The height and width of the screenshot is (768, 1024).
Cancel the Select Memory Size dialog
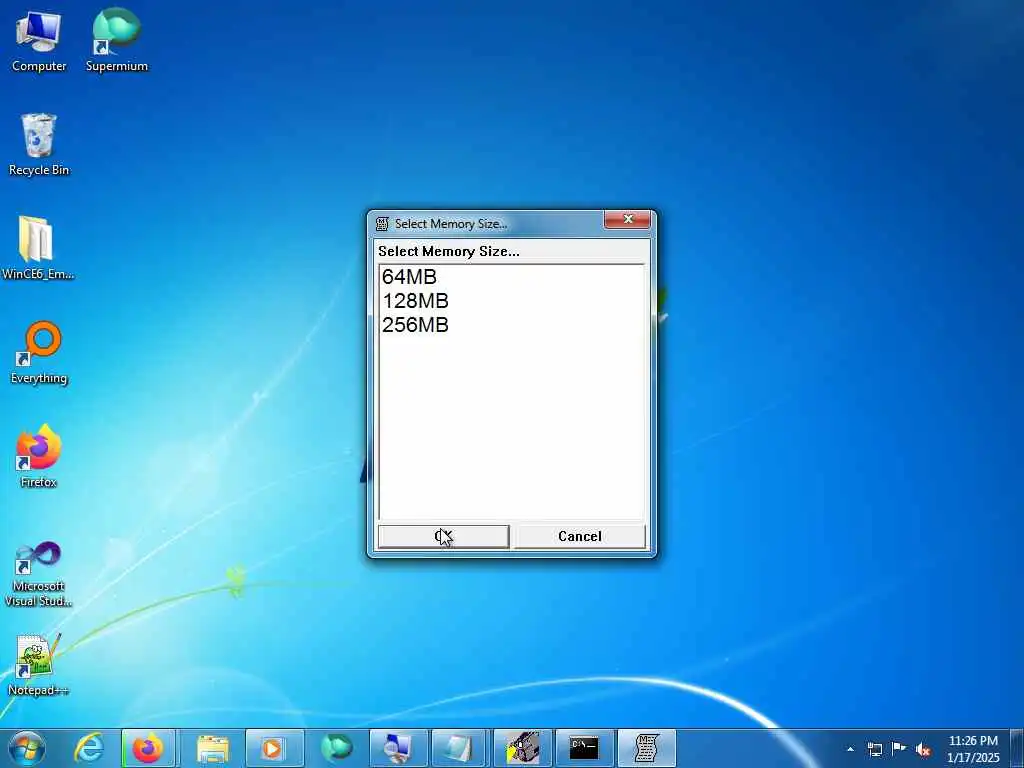580,536
